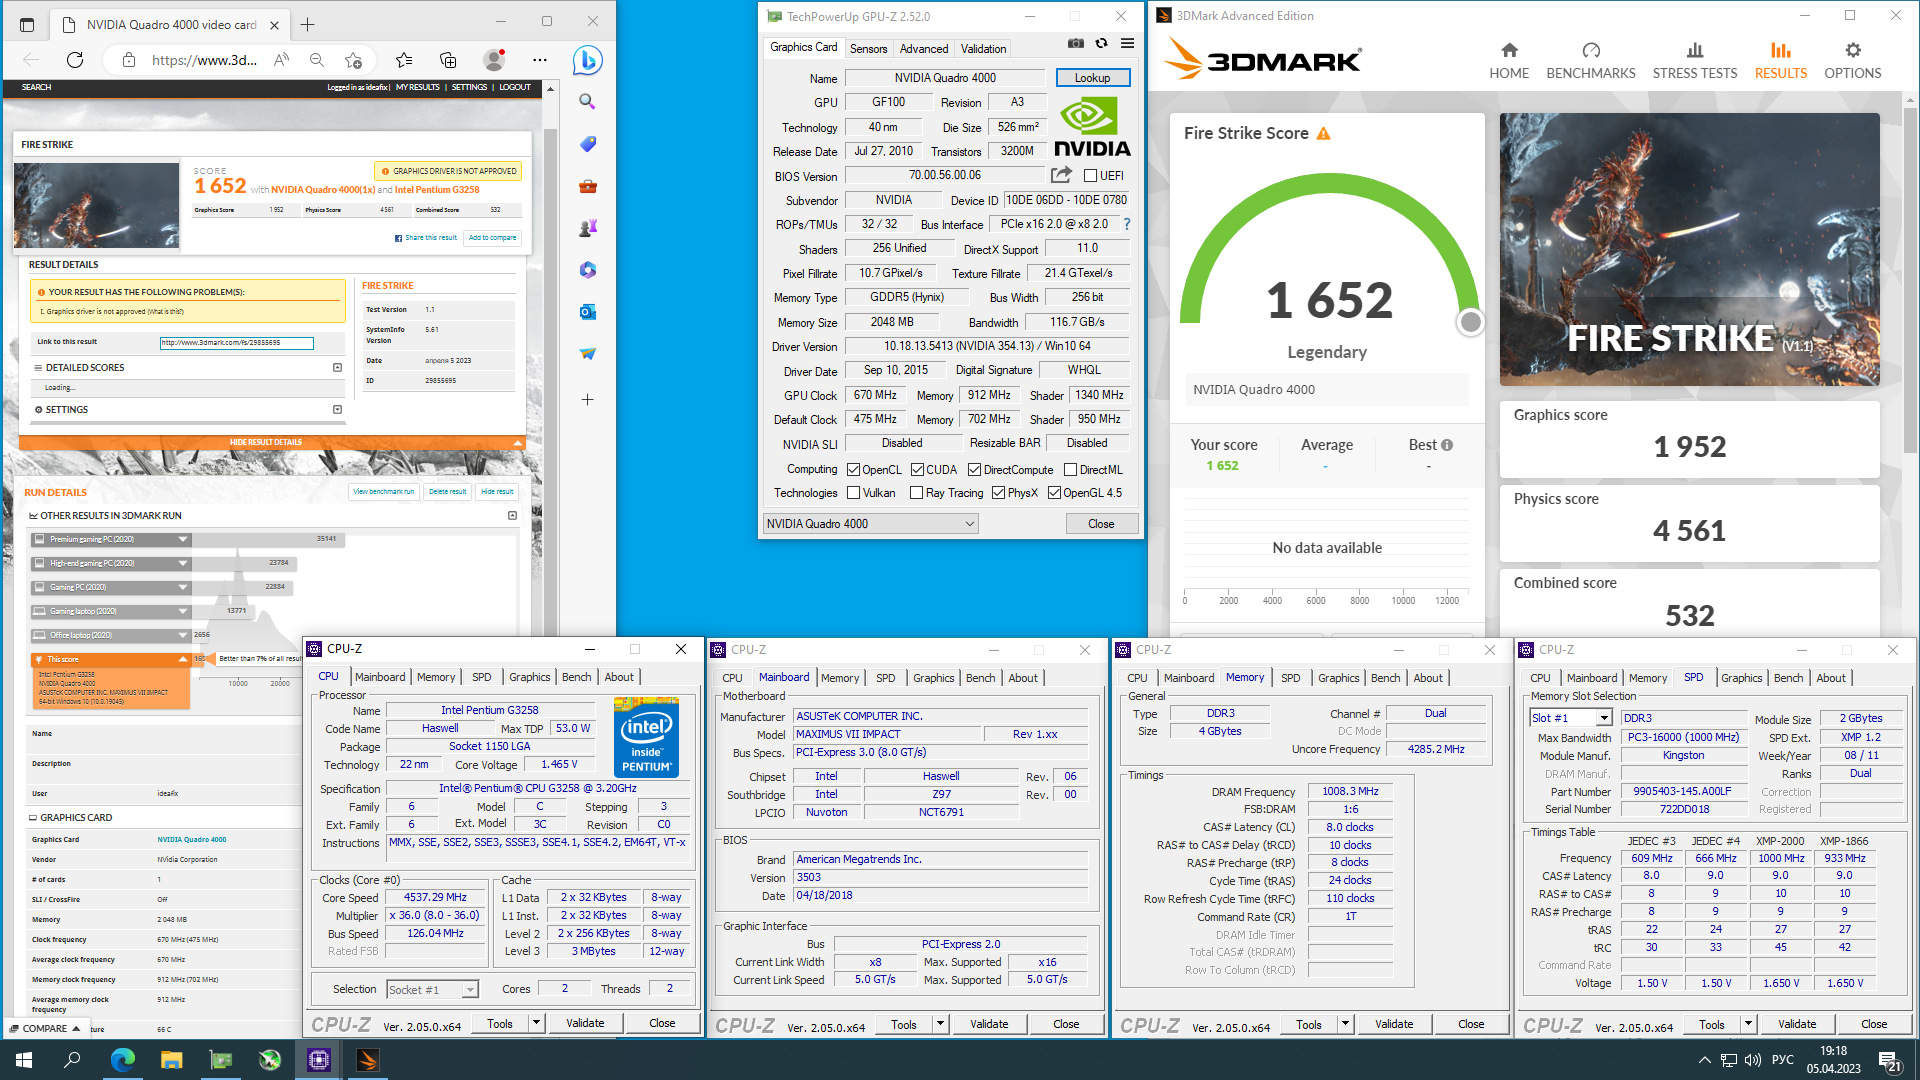Click Hide Result Details orange bar
The height and width of the screenshot is (1080, 1920).
click(272, 442)
